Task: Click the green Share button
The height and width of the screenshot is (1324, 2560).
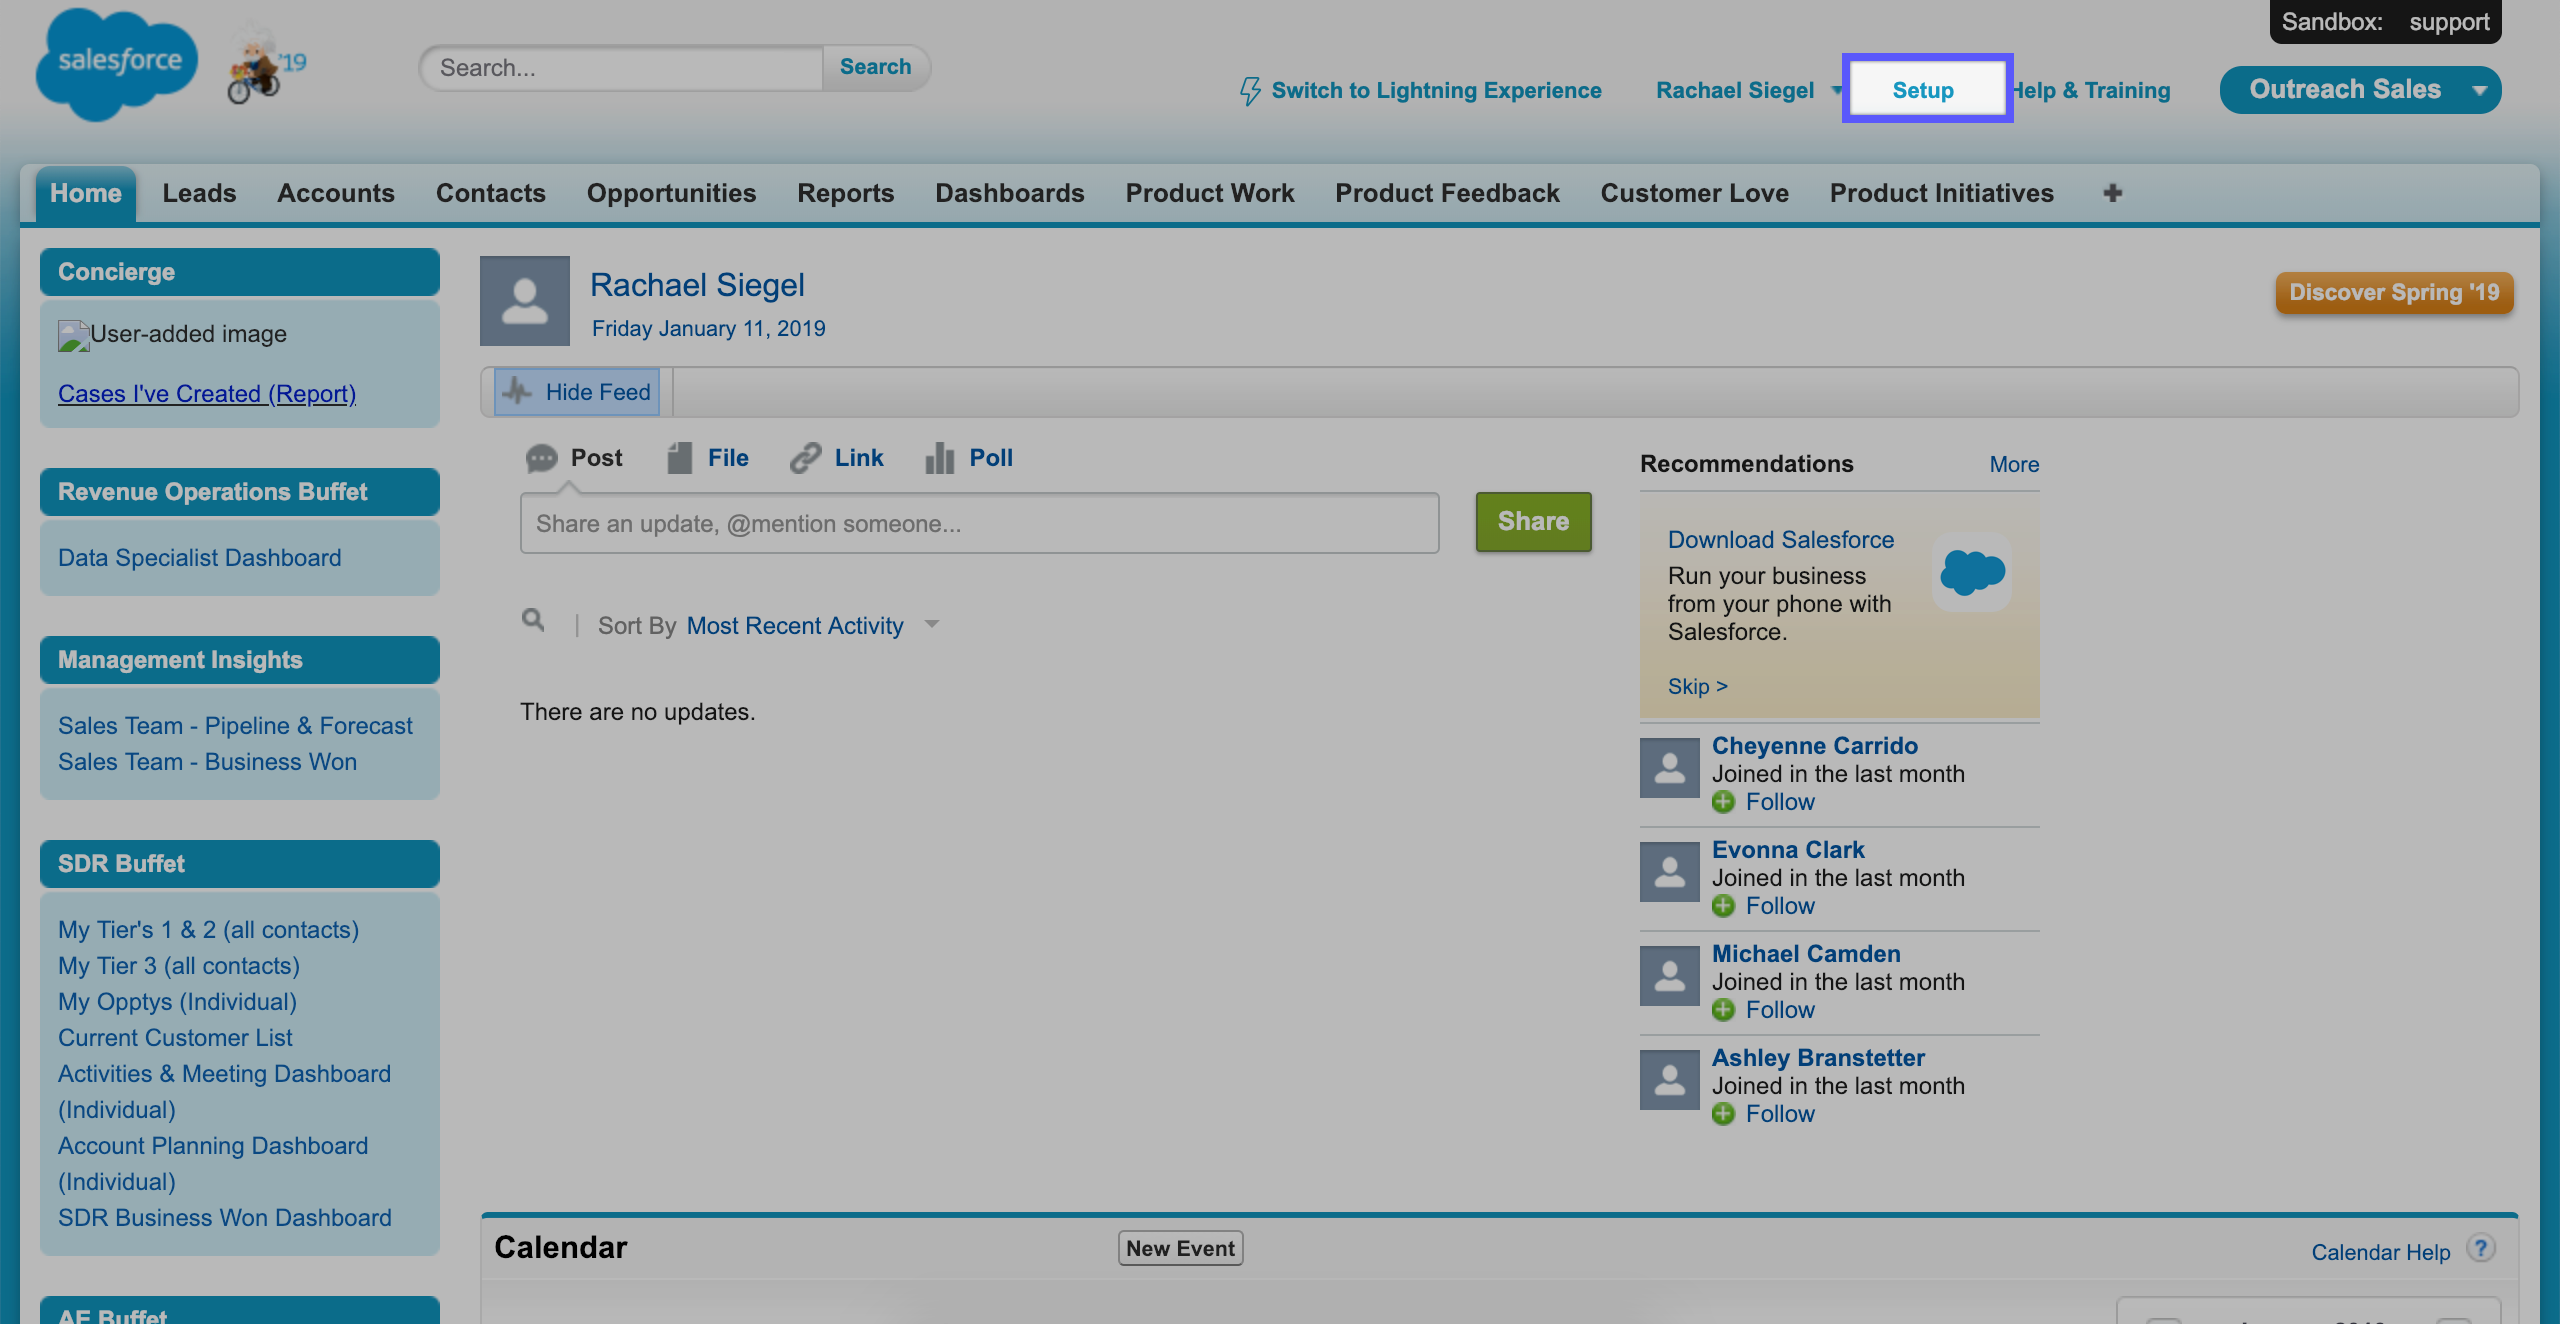Action: [x=1533, y=521]
